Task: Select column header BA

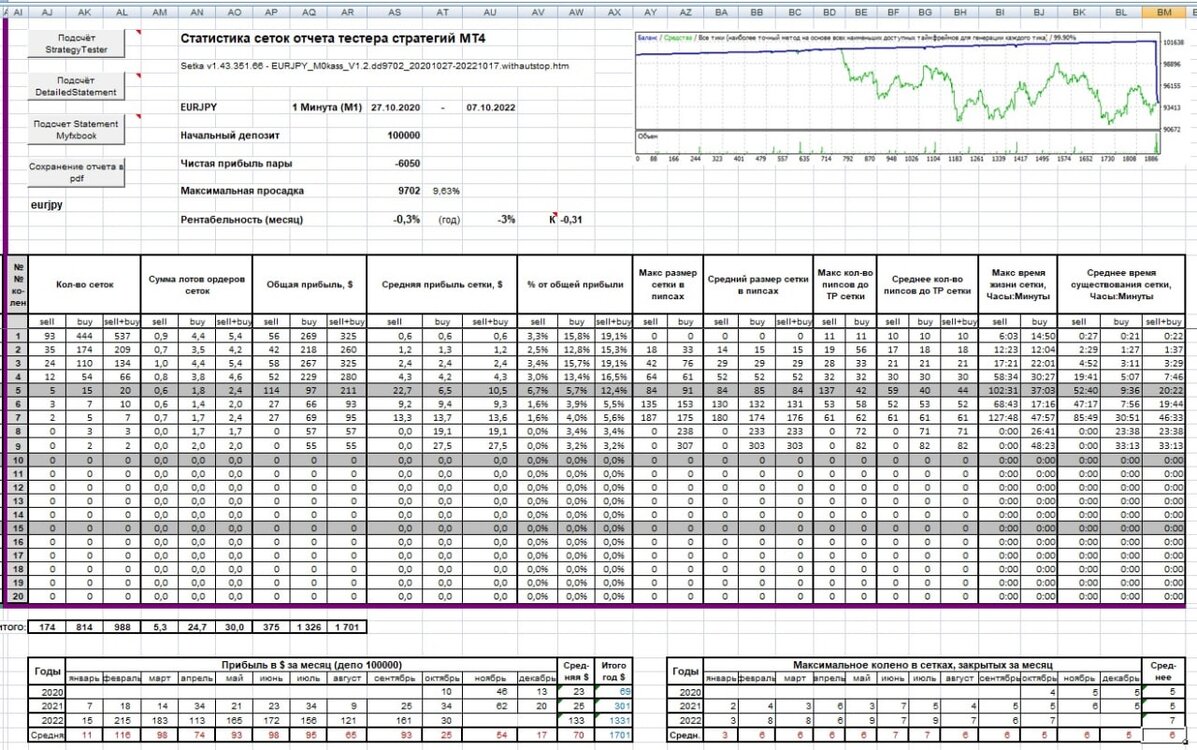Action: pos(721,12)
